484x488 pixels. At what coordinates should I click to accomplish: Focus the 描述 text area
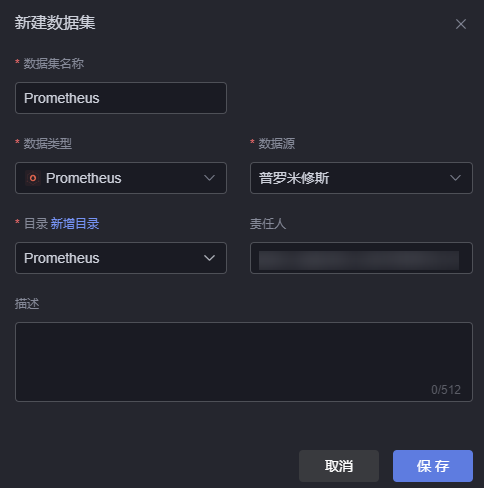coord(244,362)
